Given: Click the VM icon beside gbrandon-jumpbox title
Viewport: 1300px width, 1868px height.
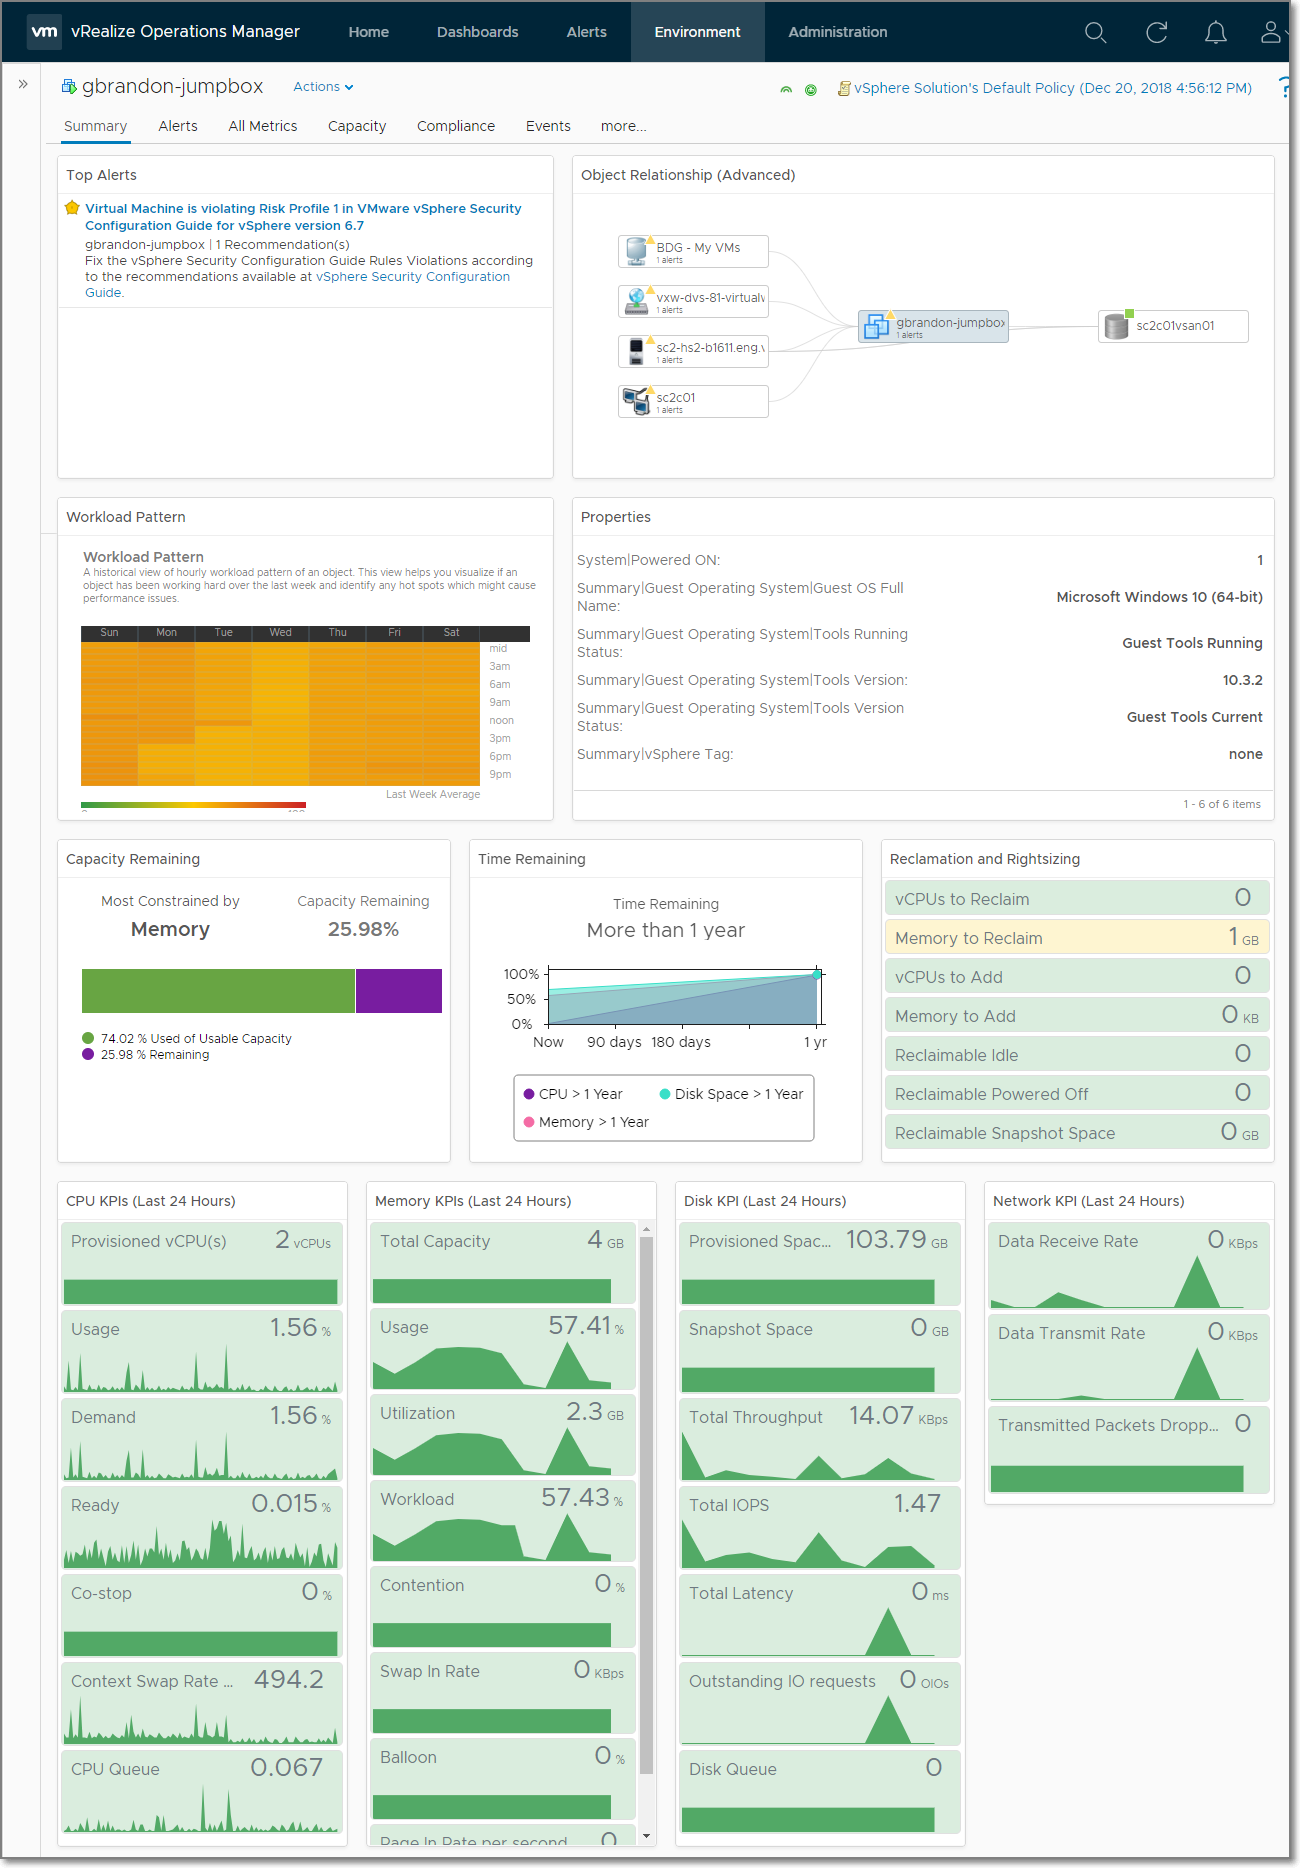Looking at the screenshot, I should pyautogui.click(x=69, y=87).
